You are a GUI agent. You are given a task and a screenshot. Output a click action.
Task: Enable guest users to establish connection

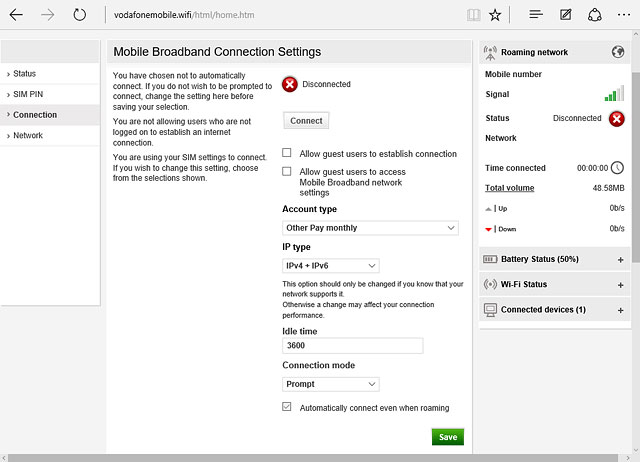tap(288, 154)
